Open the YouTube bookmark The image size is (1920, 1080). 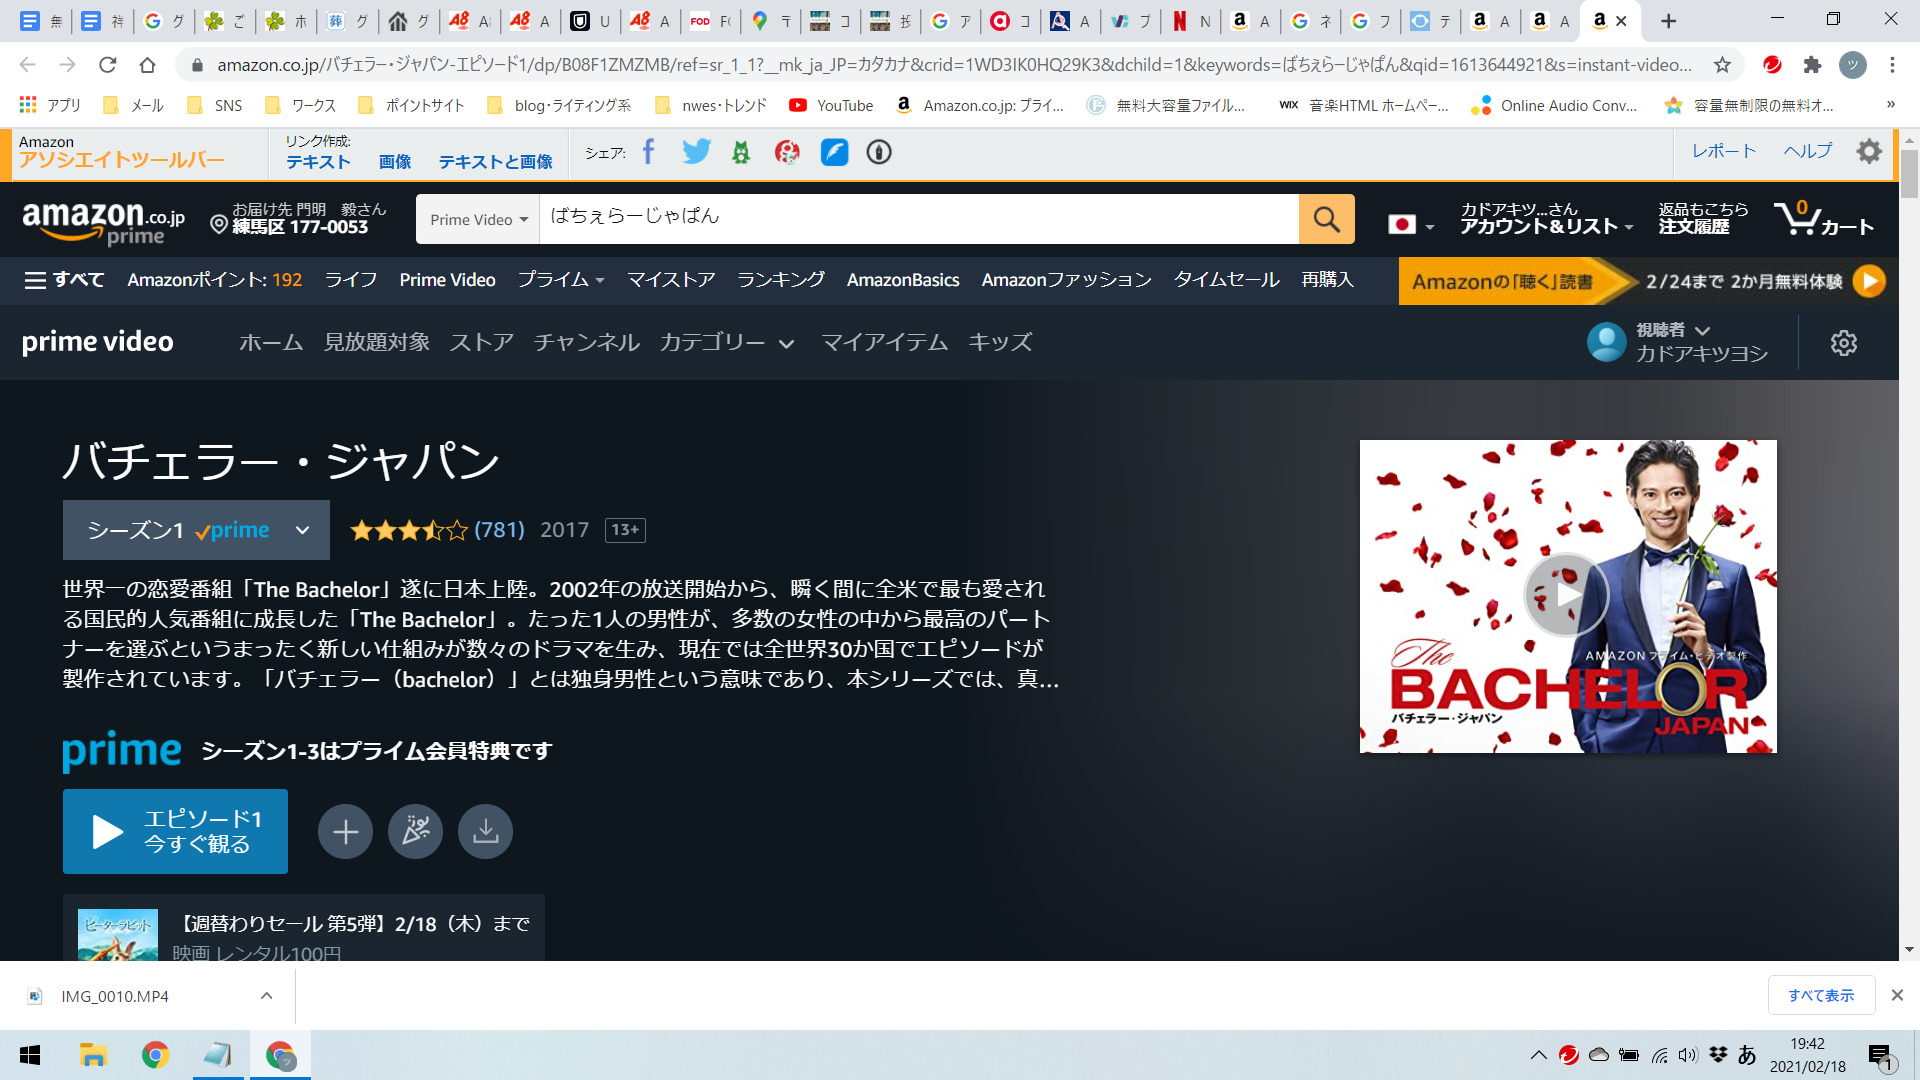pos(831,105)
